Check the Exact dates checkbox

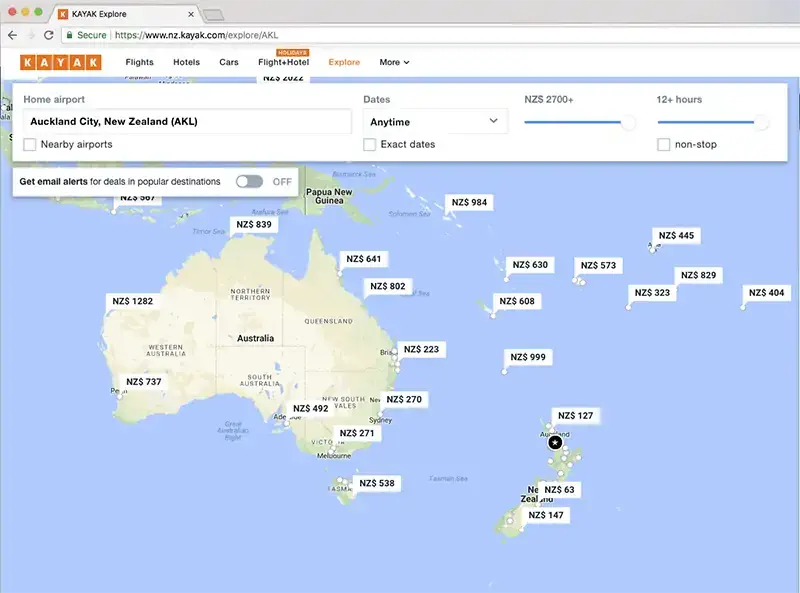370,145
